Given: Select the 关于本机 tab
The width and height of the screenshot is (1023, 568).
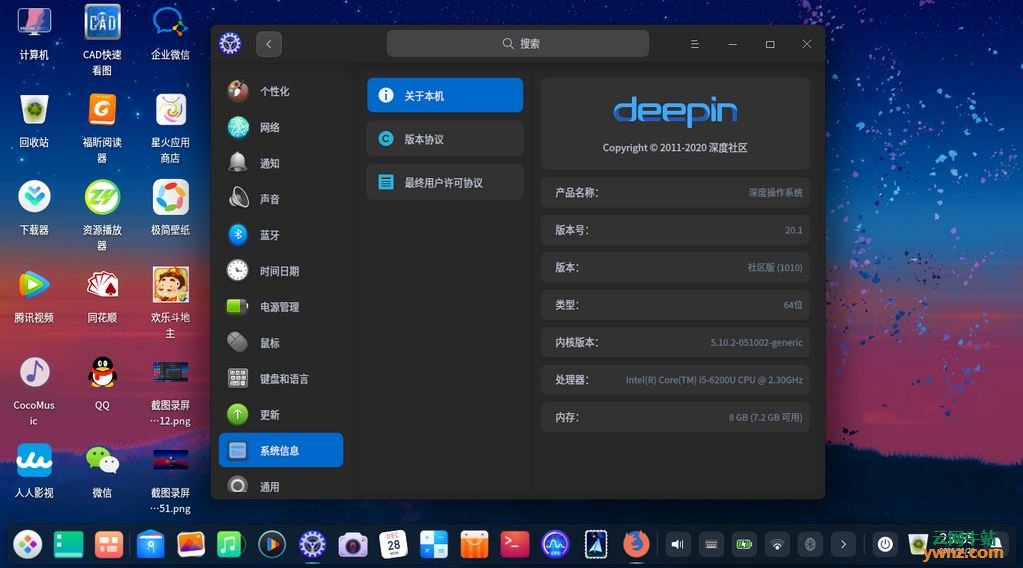Looking at the screenshot, I should pos(445,95).
